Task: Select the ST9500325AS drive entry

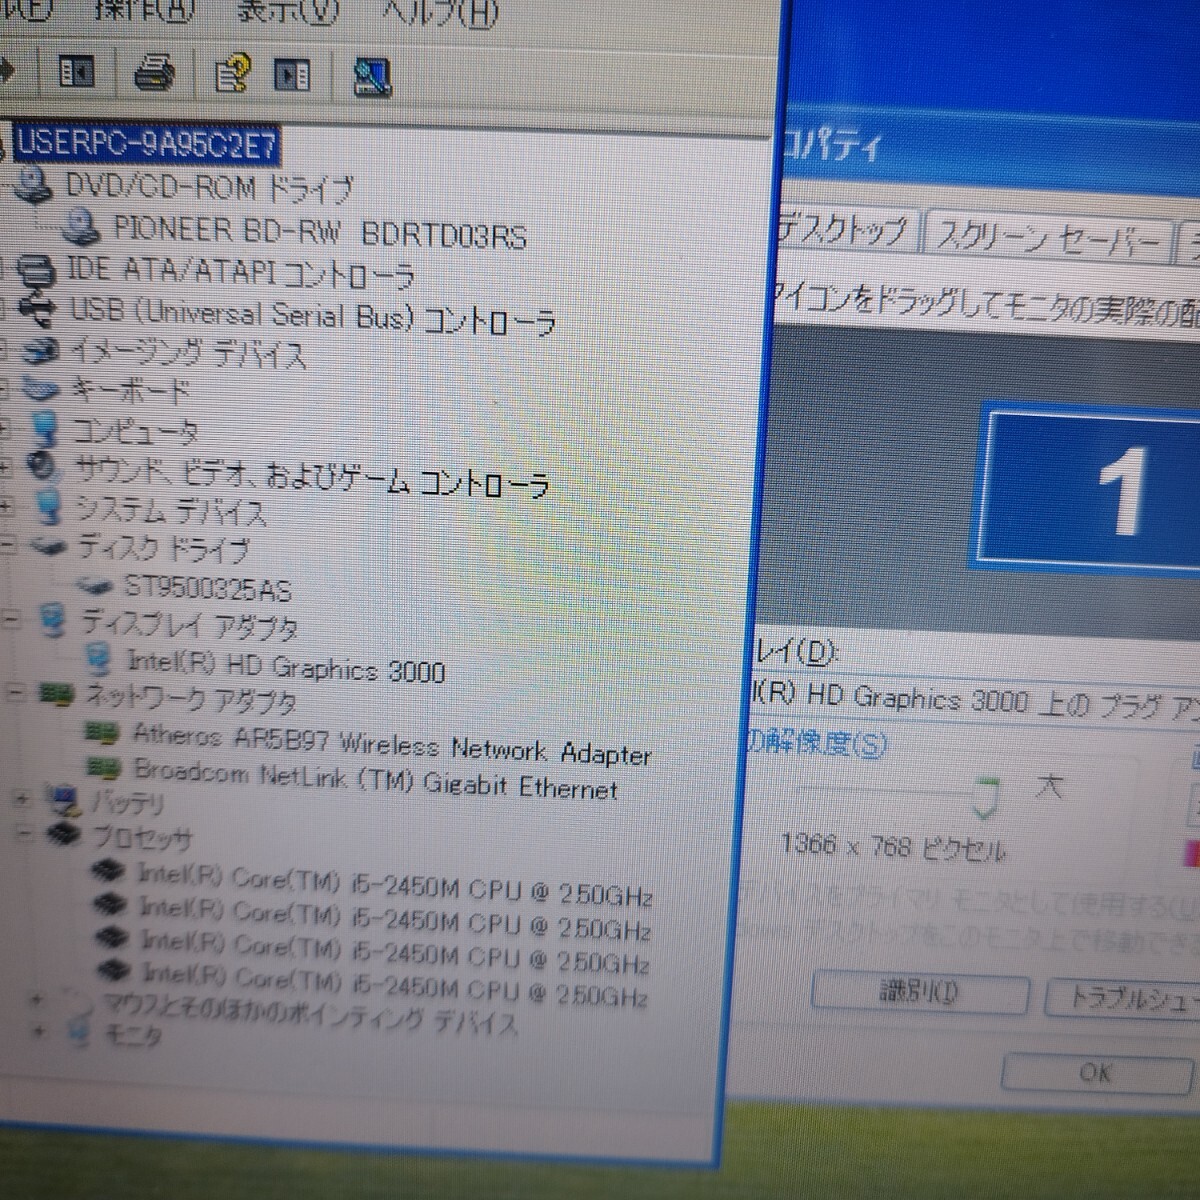Action: 208,587
